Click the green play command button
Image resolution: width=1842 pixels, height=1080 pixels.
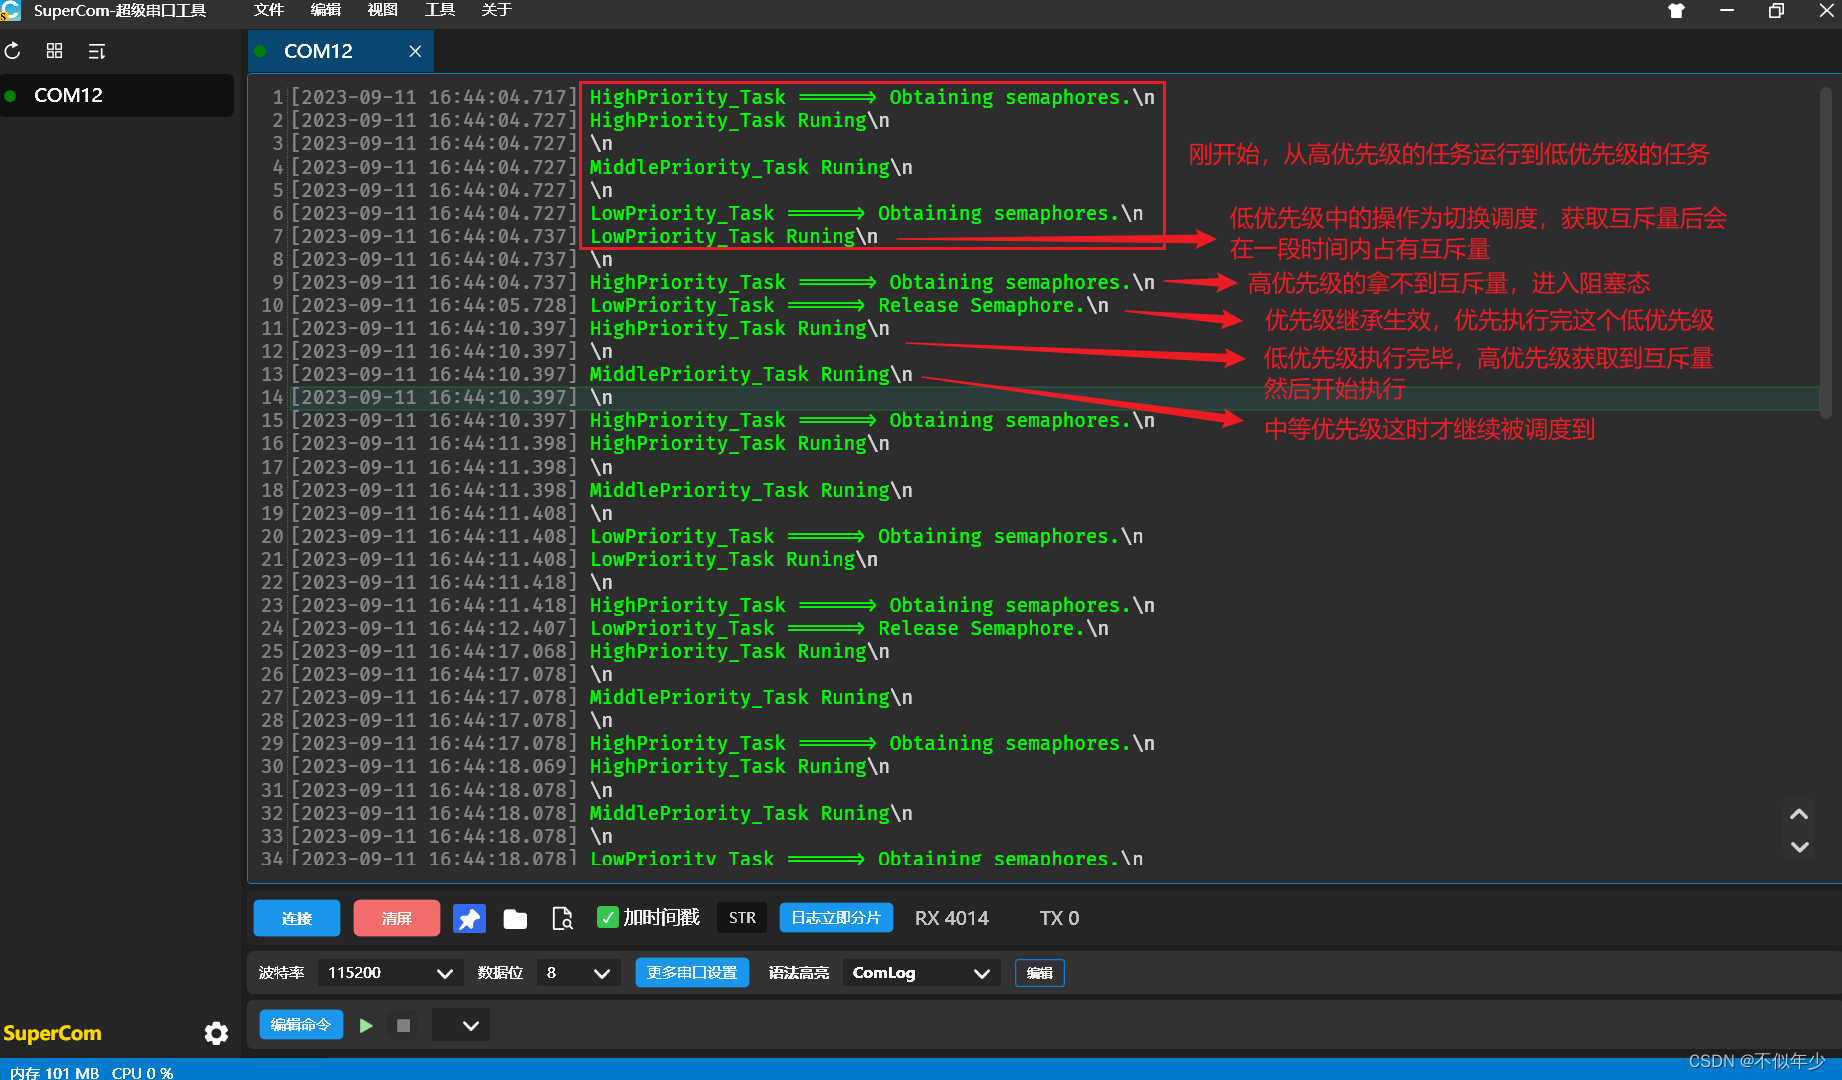click(x=366, y=1025)
